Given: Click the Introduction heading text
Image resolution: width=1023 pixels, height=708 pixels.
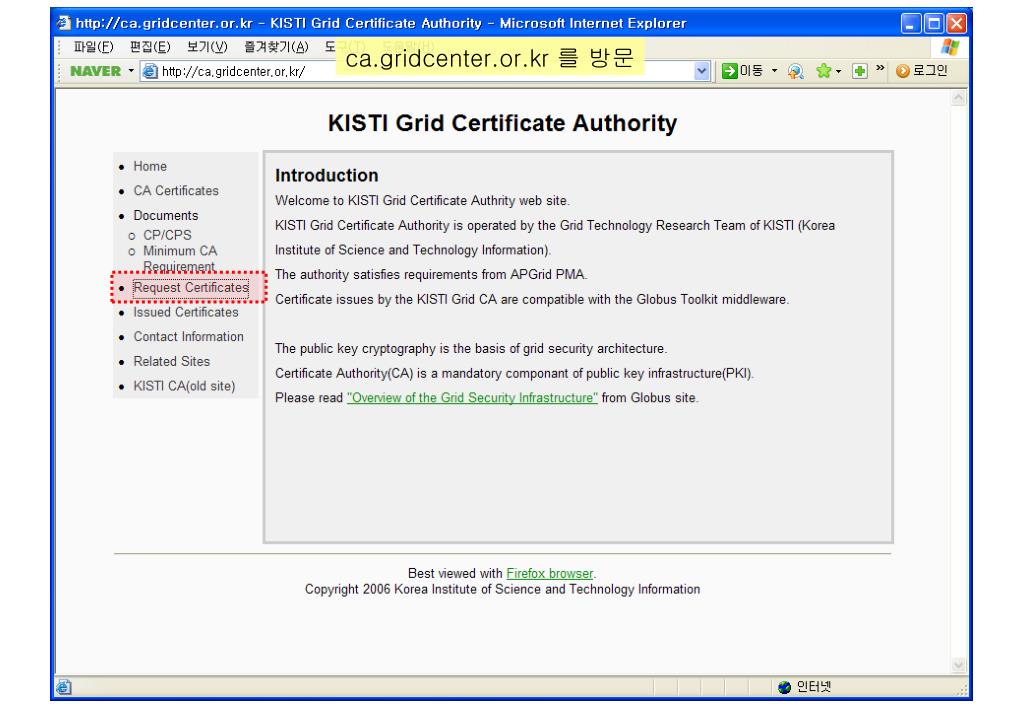Looking at the screenshot, I should coord(326,176).
